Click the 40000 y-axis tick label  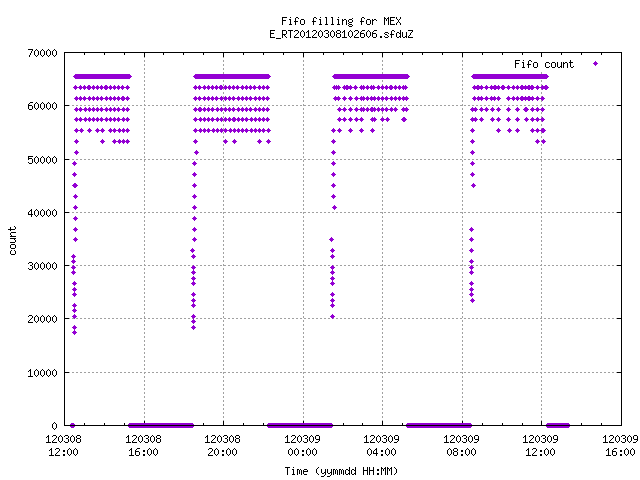click(x=42, y=213)
